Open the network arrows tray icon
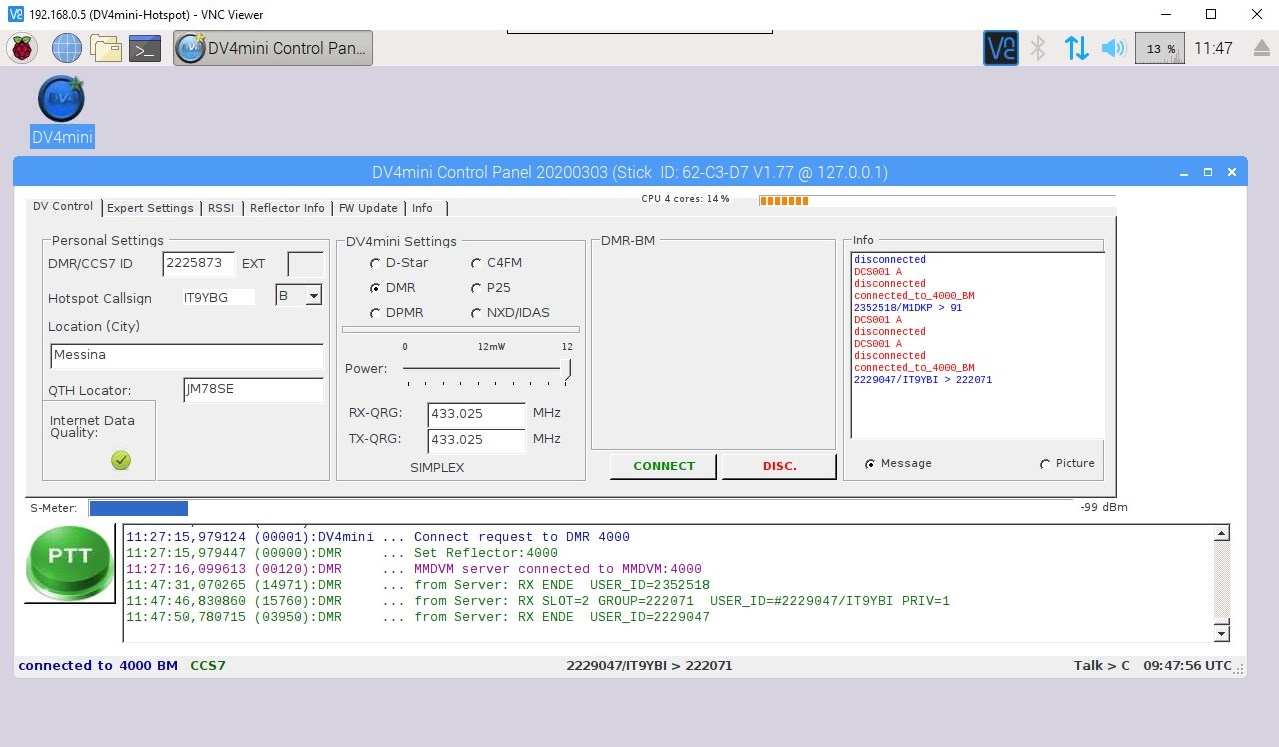The image size is (1279, 747). [1077, 48]
